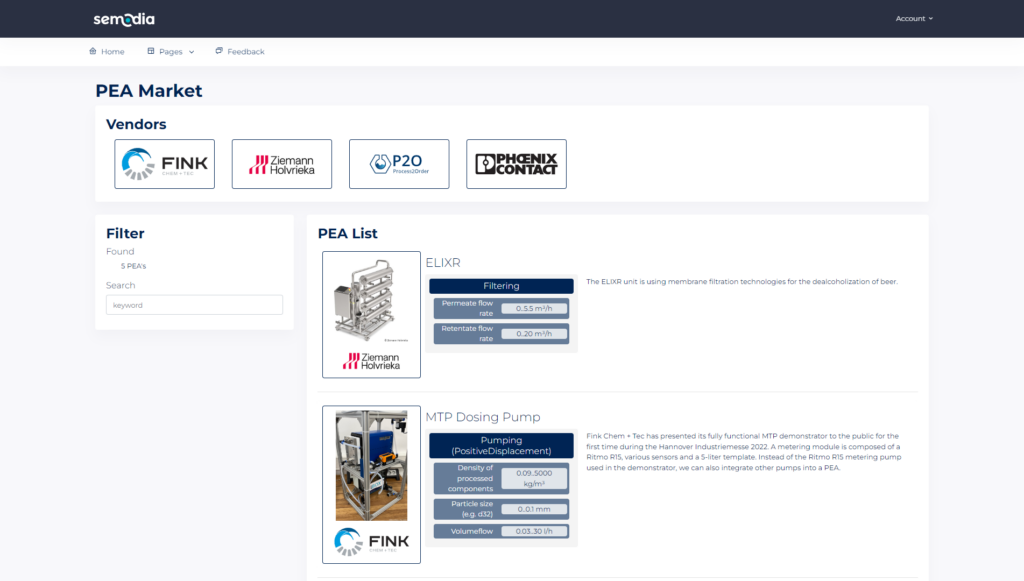The image size is (1024, 581).
Task: Select the P2O Process2Order vendor logo
Action: tap(399, 164)
